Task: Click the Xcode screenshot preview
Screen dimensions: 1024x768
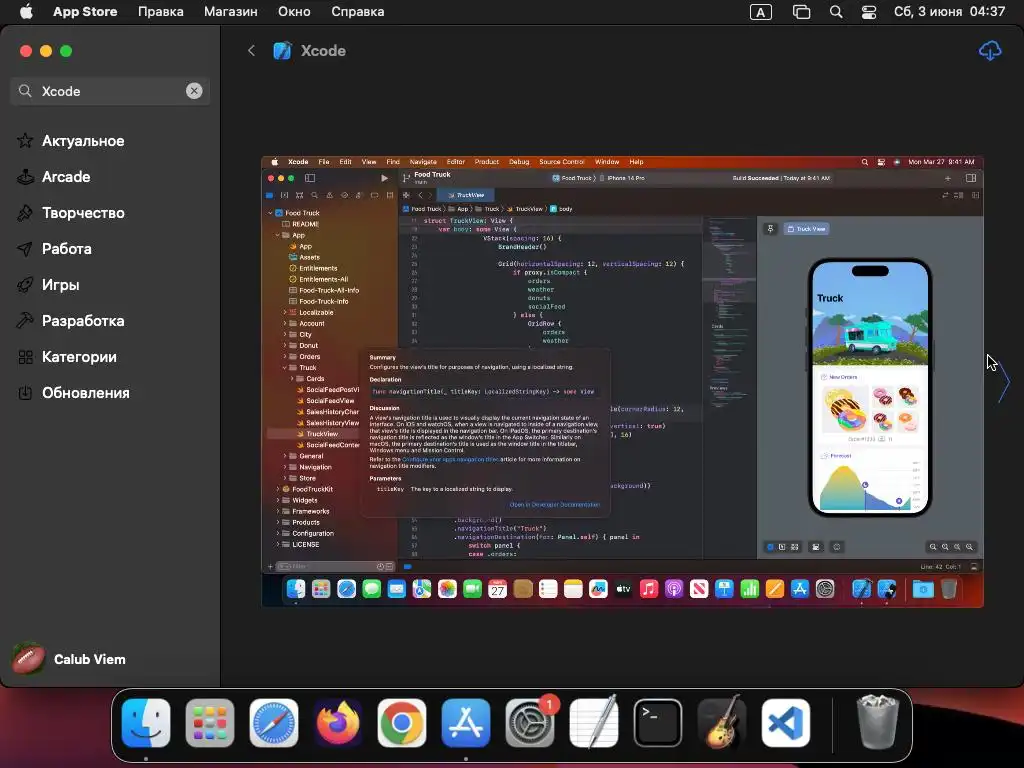Action: pyautogui.click(x=622, y=382)
